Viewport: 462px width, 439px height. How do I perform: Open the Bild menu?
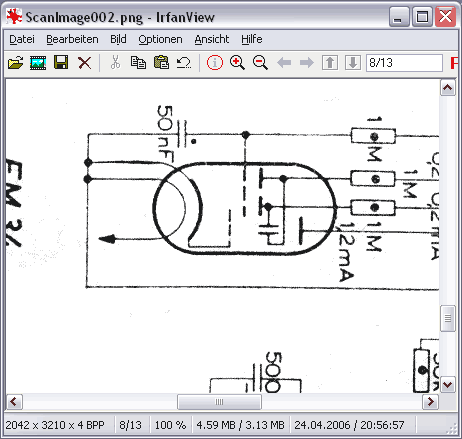pos(118,39)
